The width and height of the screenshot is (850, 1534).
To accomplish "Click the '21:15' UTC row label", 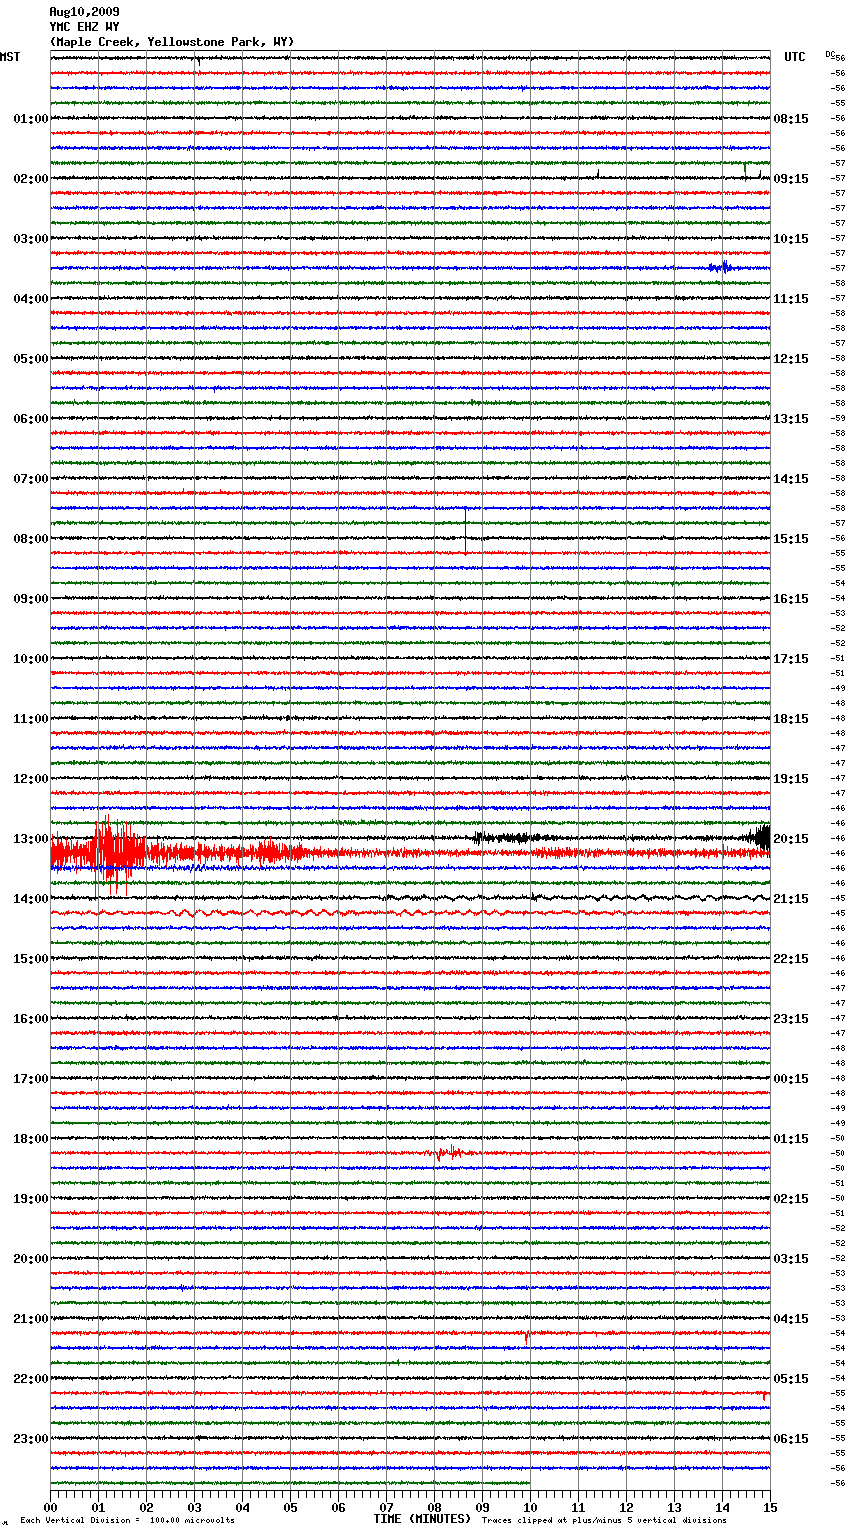I will tap(791, 899).
